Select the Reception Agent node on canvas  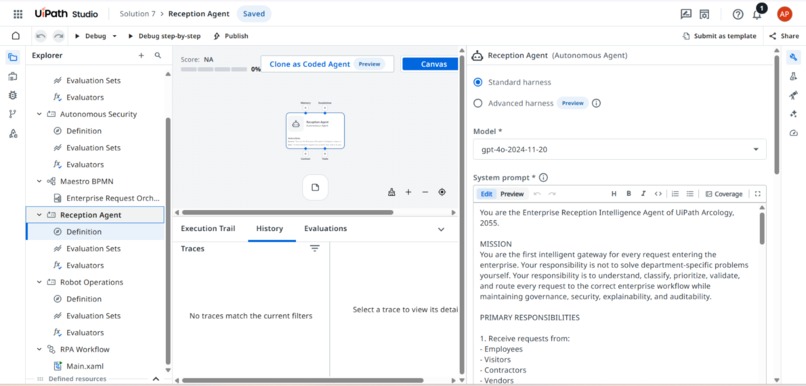(315, 131)
